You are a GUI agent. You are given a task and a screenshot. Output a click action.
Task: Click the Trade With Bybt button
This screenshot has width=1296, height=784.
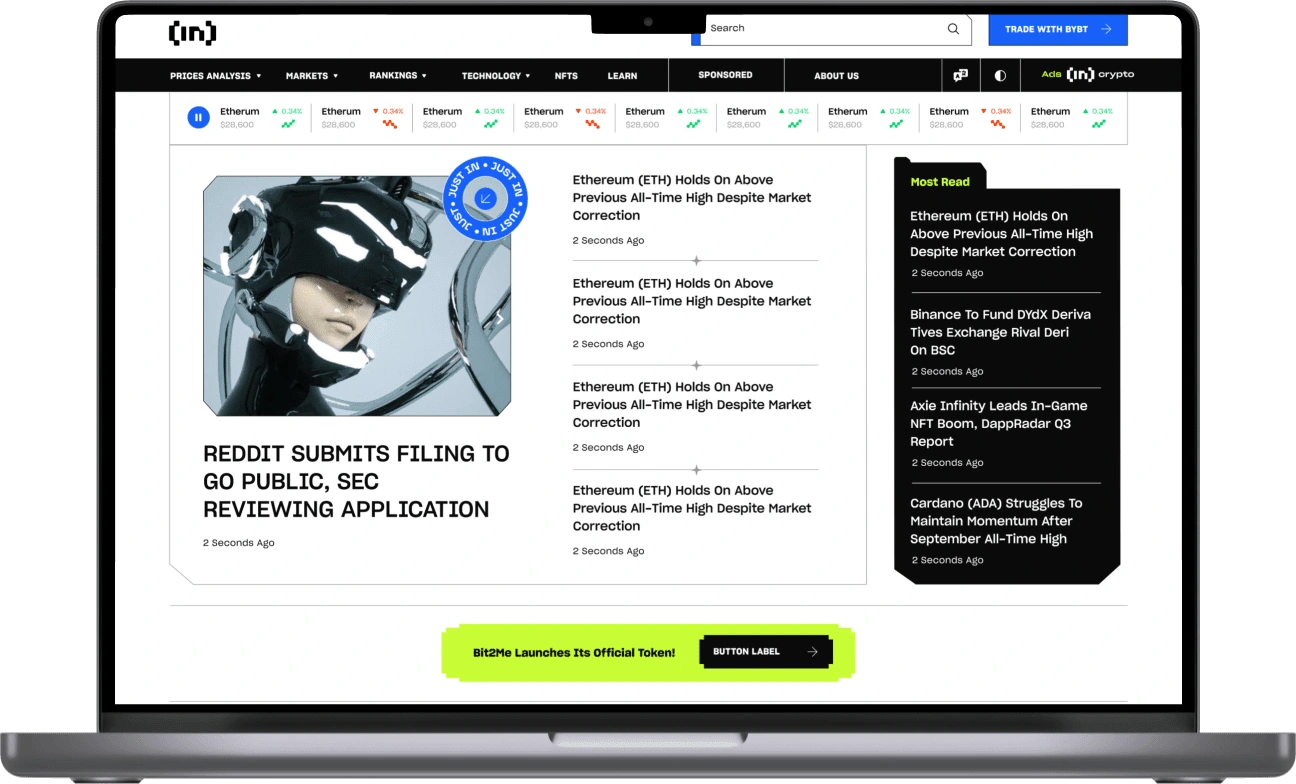[x=1058, y=30]
